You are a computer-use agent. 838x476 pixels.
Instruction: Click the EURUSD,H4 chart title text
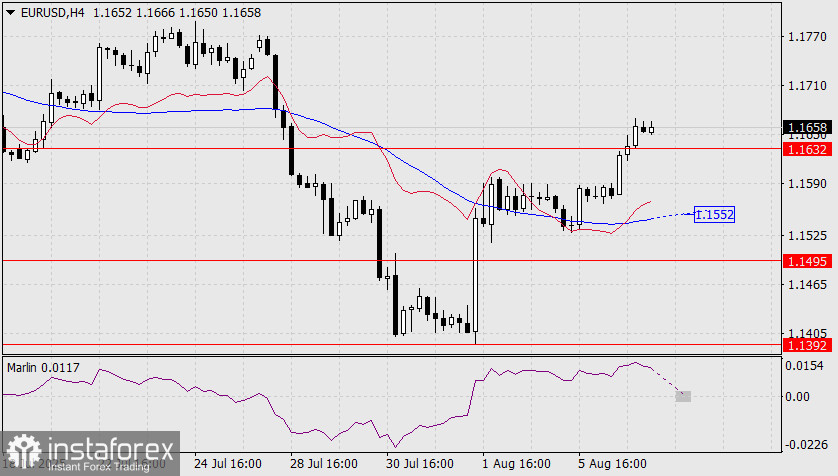click(52, 12)
